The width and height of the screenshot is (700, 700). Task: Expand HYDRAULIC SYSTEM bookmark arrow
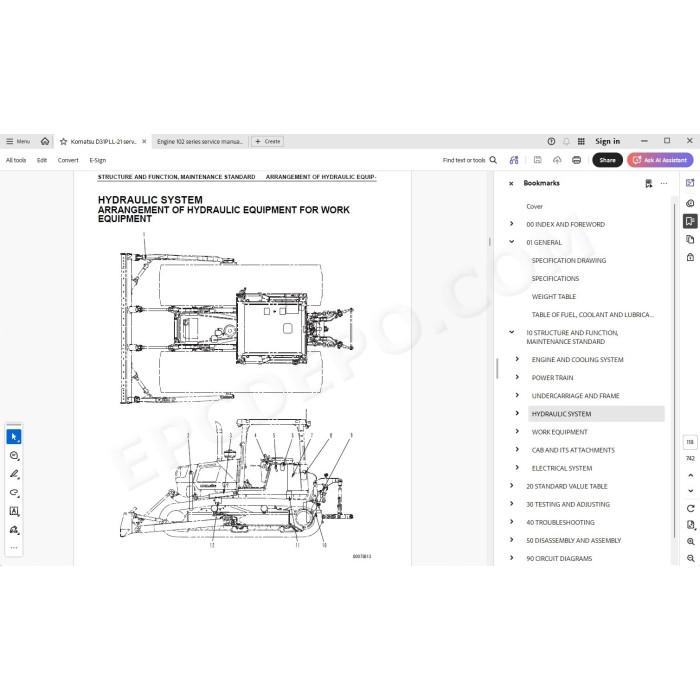(517, 413)
